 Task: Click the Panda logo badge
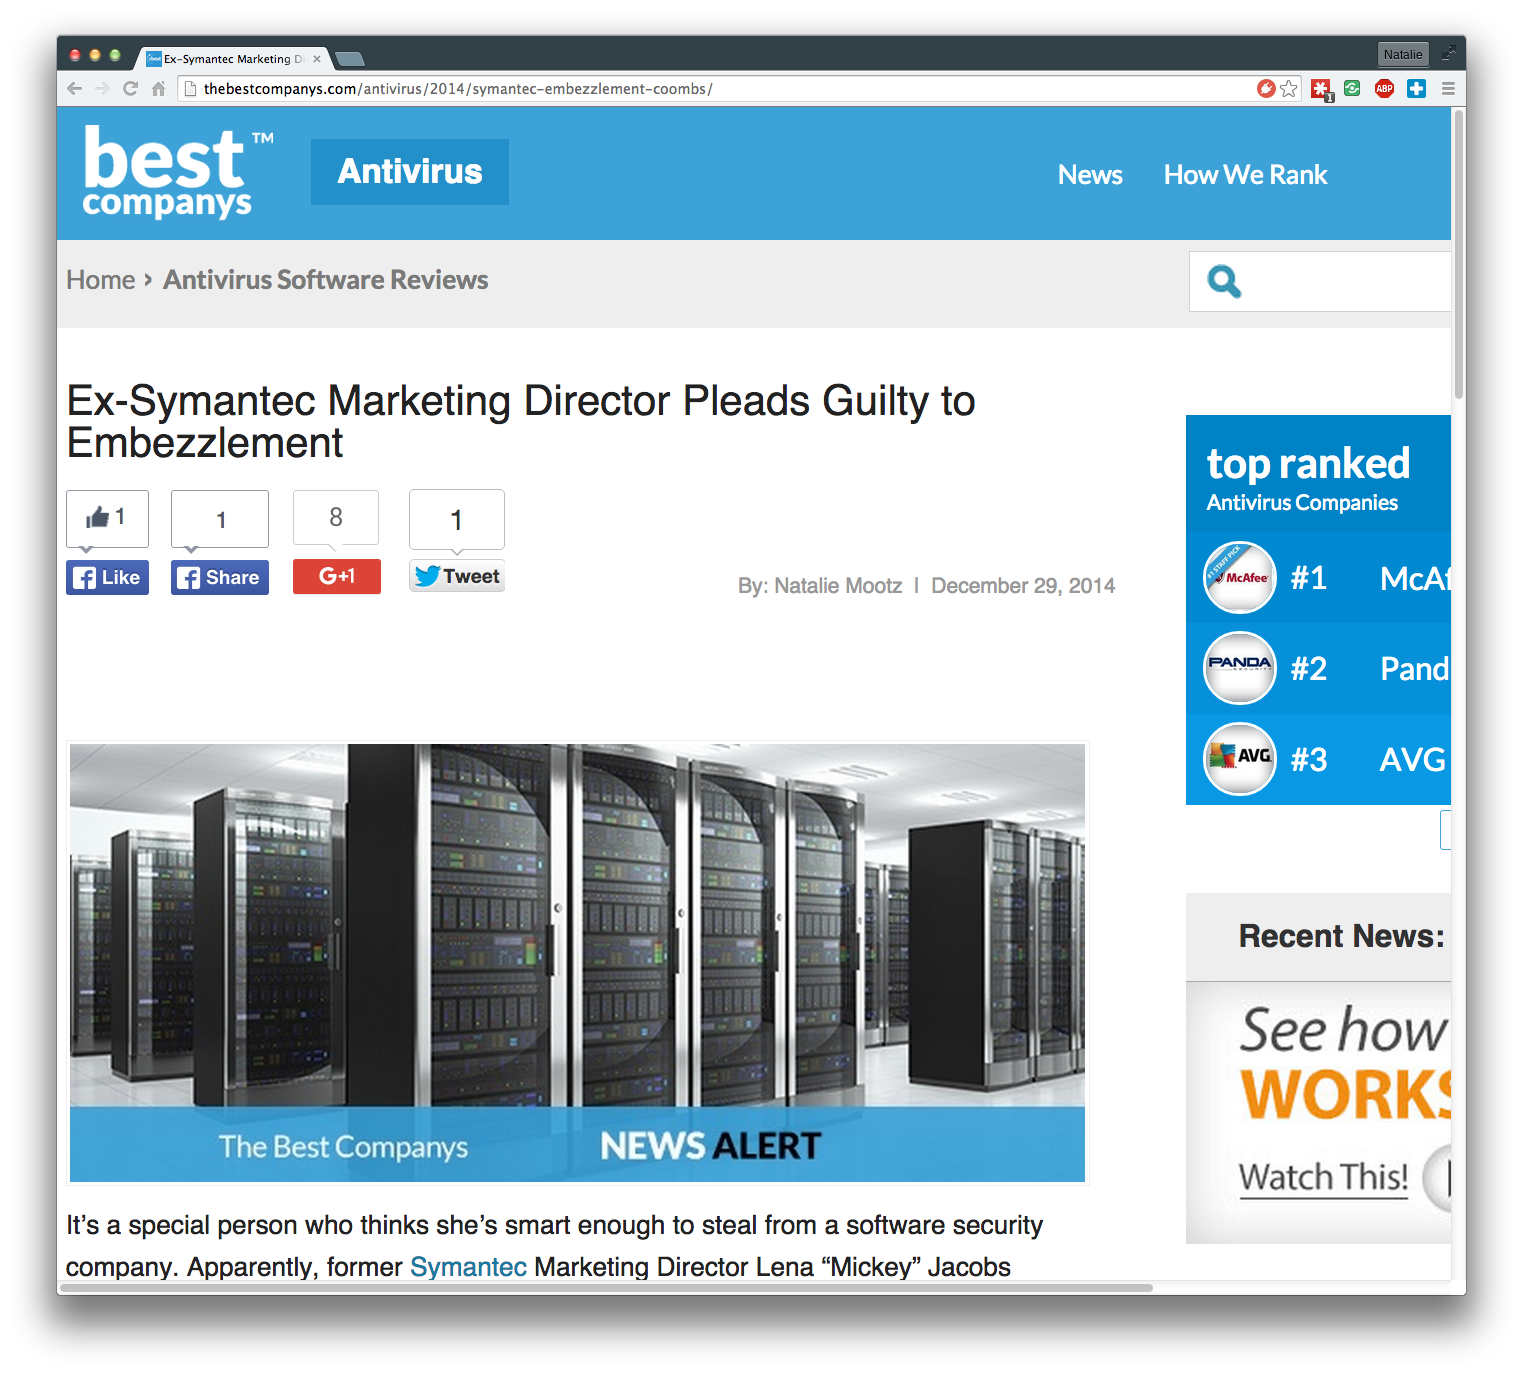click(x=1240, y=668)
